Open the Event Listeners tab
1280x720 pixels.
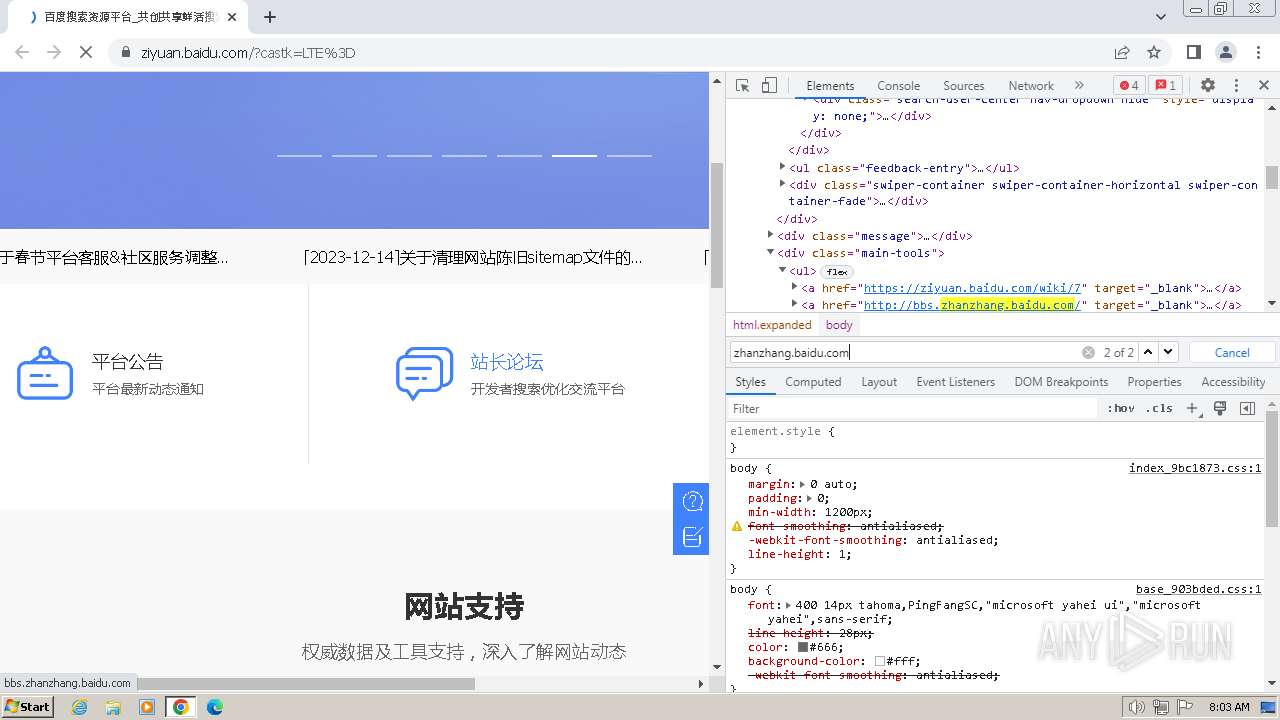(955, 382)
